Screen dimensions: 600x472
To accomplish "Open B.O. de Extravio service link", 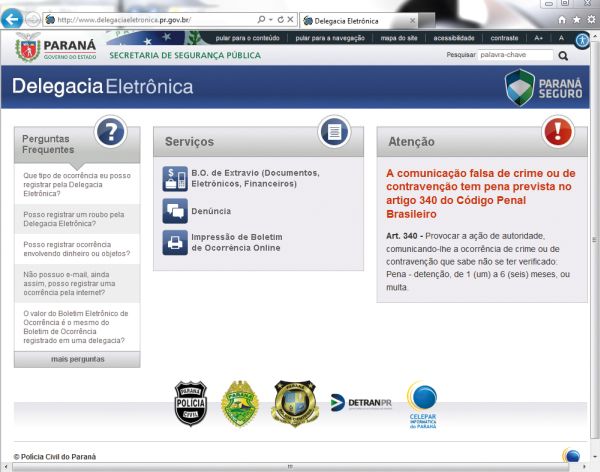I will (242, 178).
